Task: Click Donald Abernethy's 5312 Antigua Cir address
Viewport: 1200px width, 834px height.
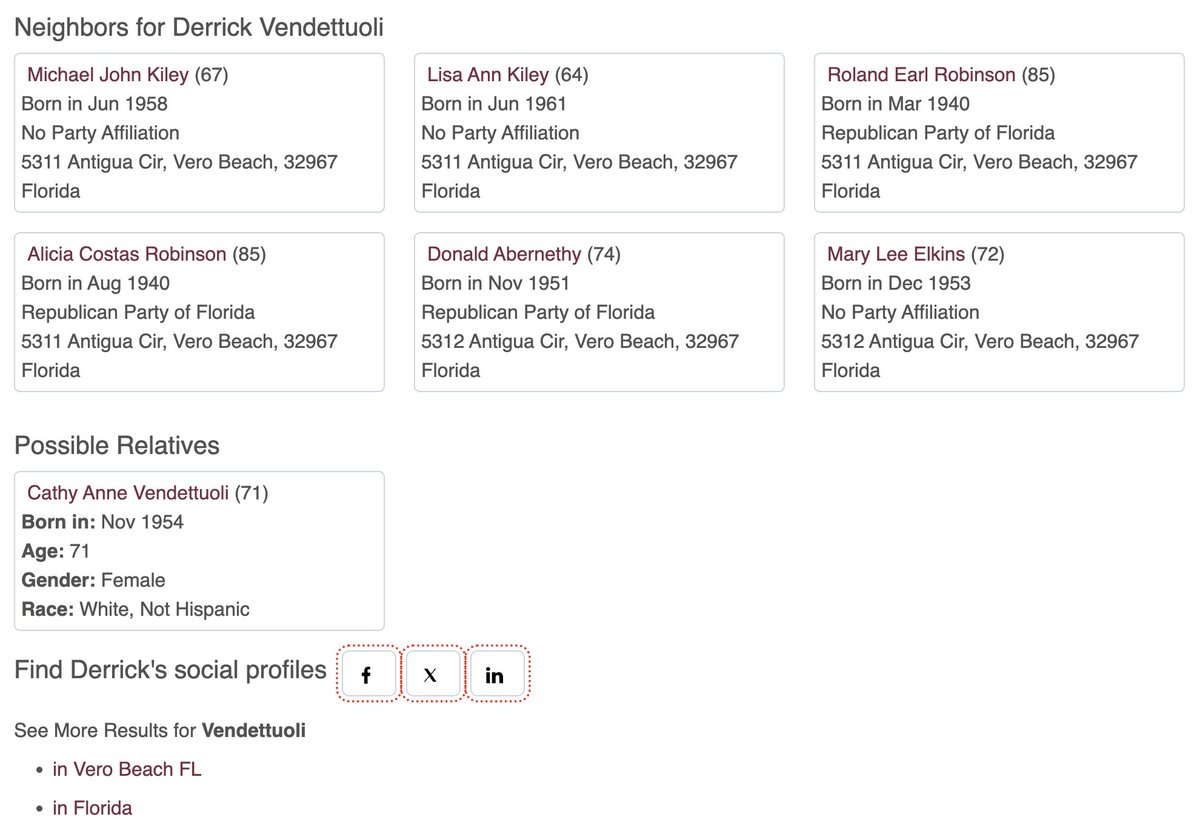Action: click(580, 341)
